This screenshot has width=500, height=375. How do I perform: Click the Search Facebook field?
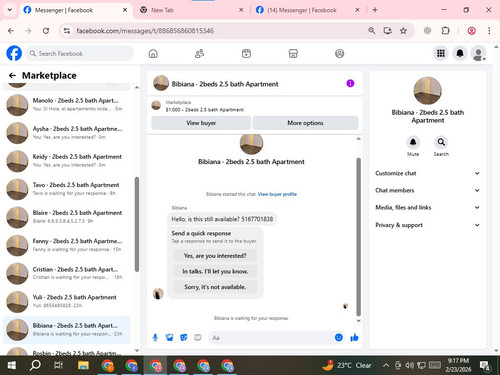[80, 53]
